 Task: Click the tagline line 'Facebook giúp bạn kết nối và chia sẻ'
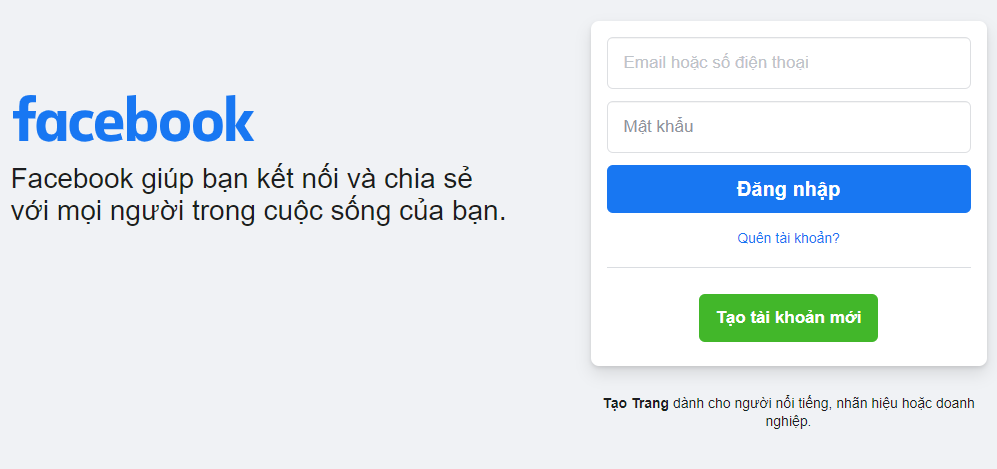[242, 180]
